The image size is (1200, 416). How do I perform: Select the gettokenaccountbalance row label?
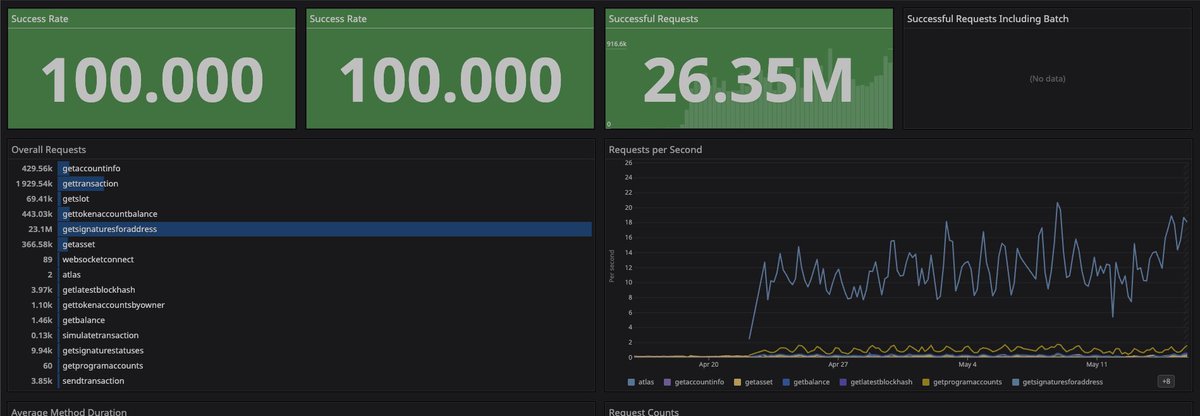pos(109,214)
